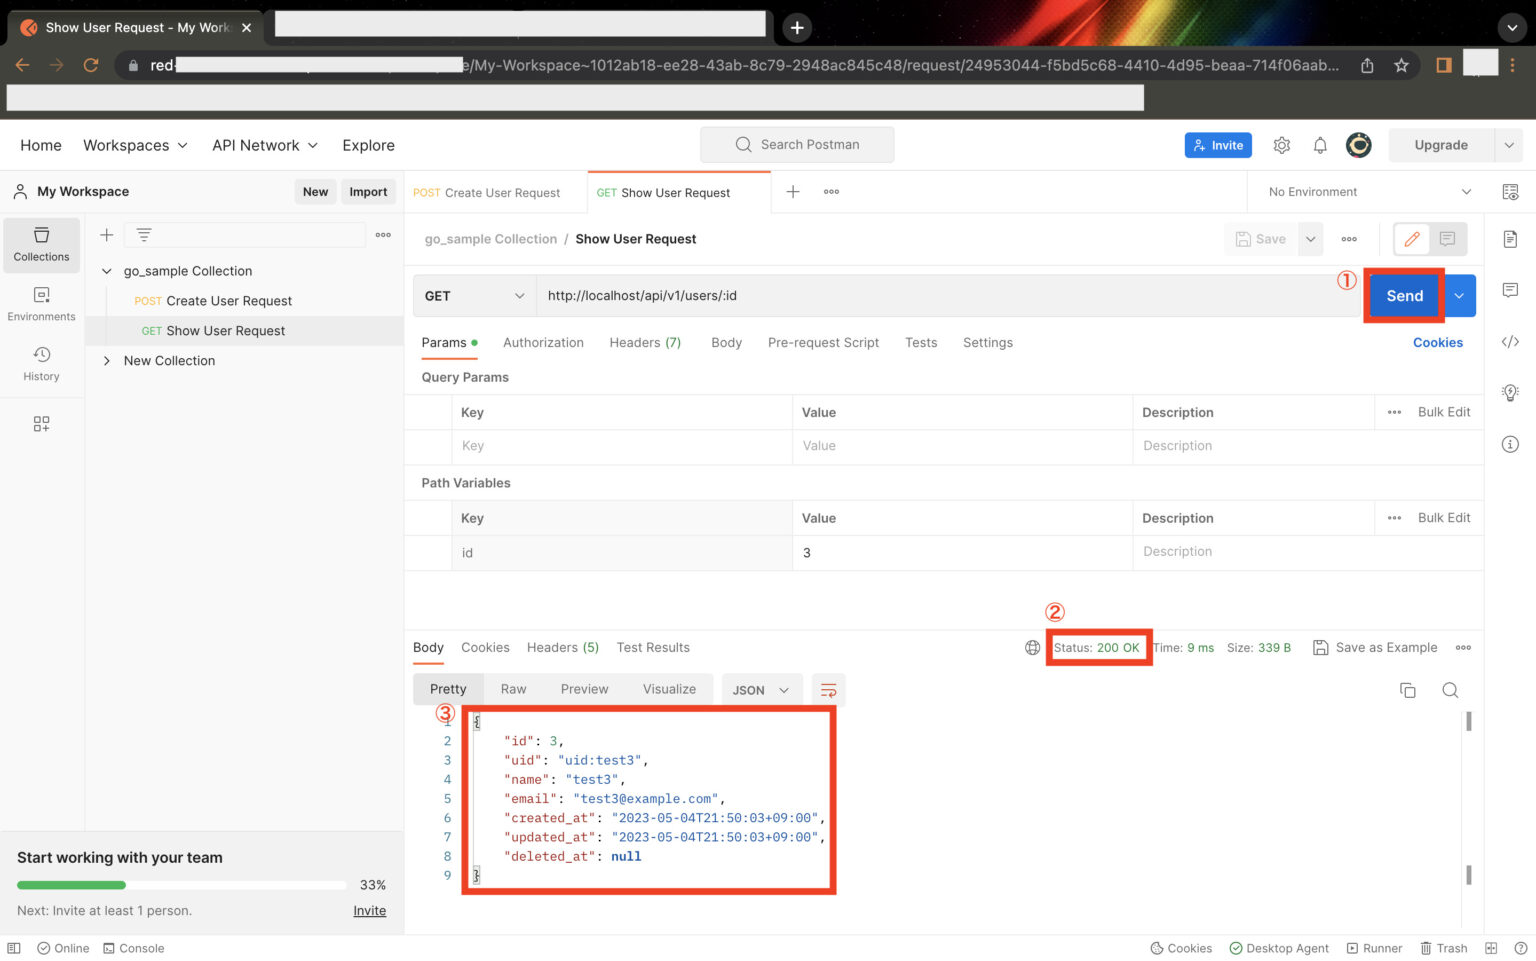Open the documentation icon in right sidebar
Viewport: 1536px width, 961px height.
tap(1510, 239)
